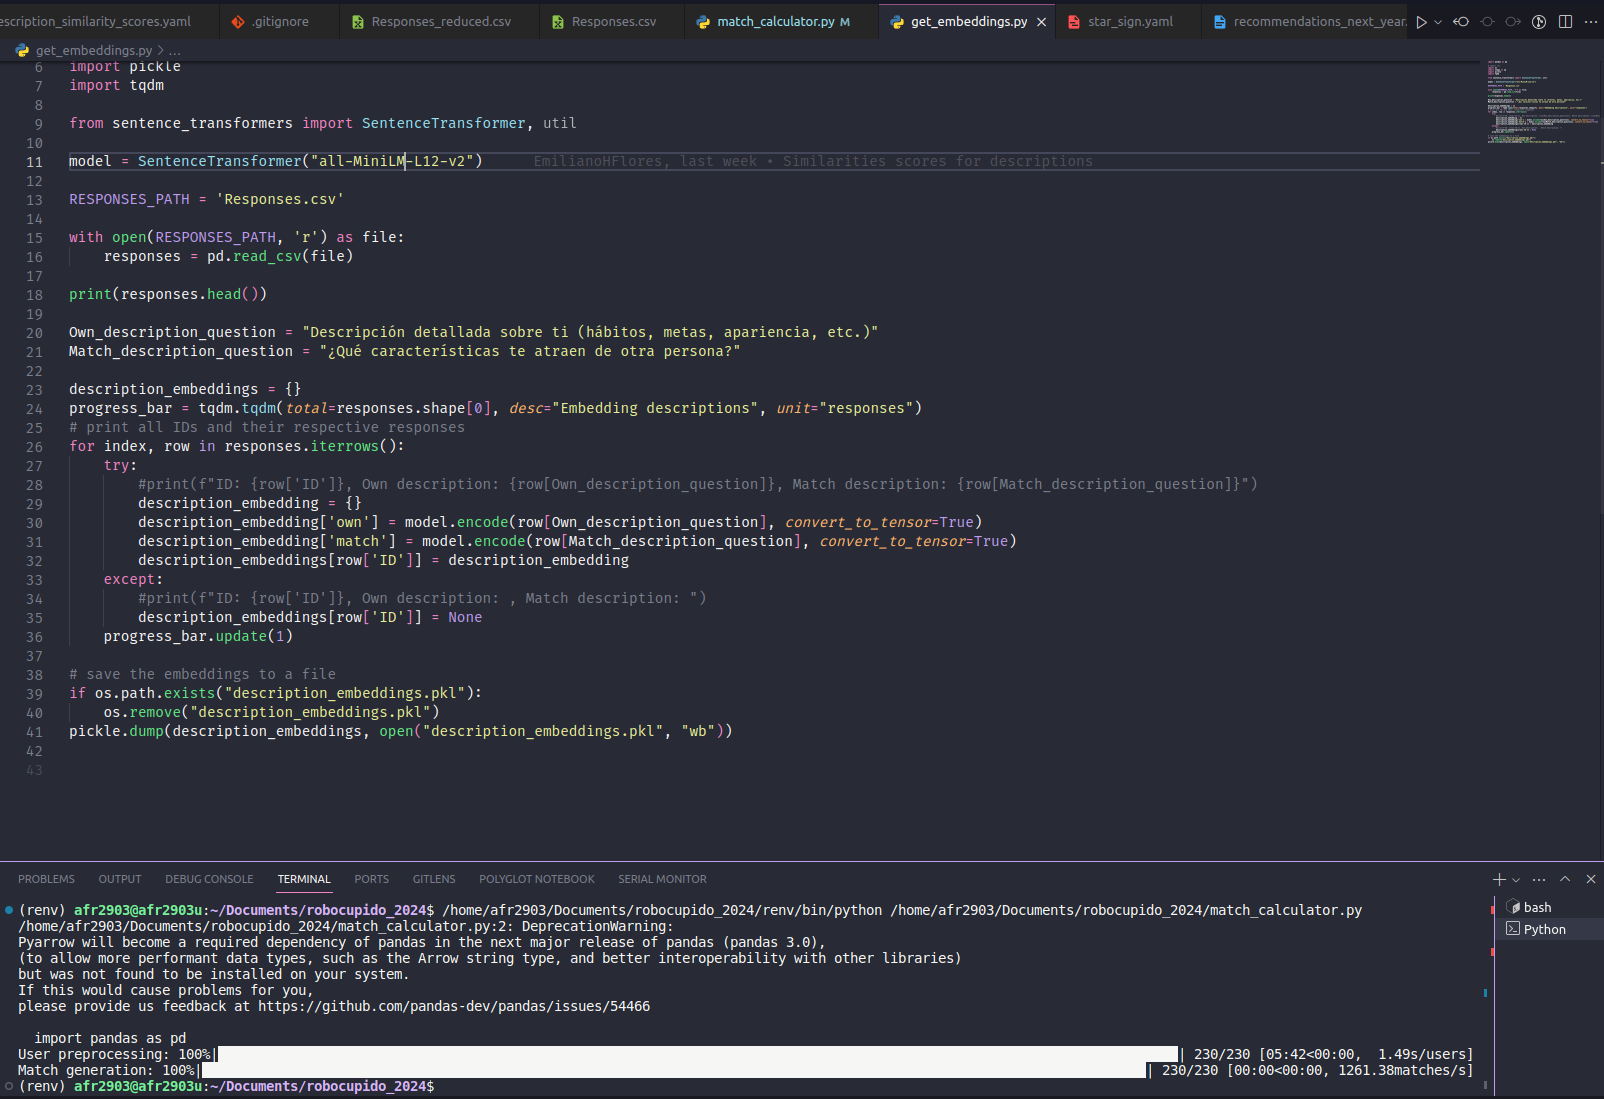Open the terminal launch profile dropdown
The height and width of the screenshot is (1099, 1604).
[x=1516, y=880]
